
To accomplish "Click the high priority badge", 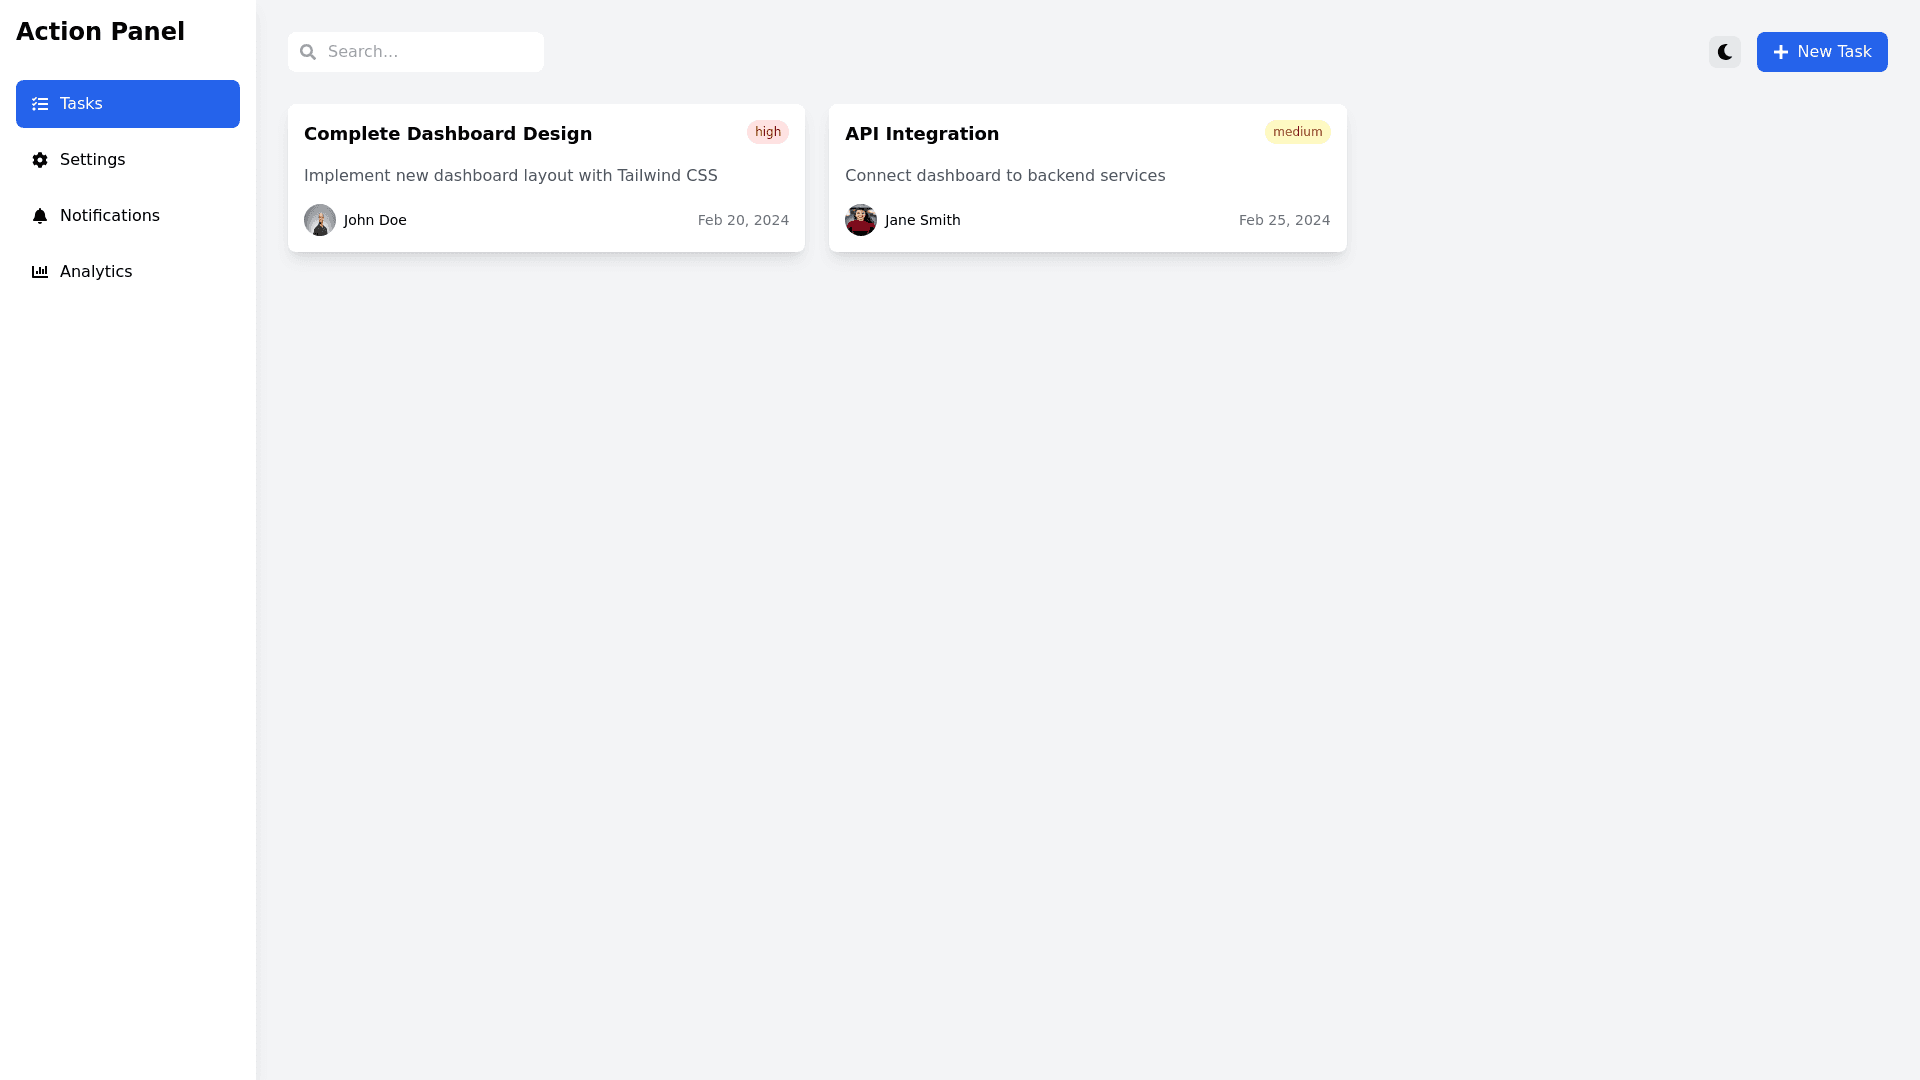I will coord(768,132).
